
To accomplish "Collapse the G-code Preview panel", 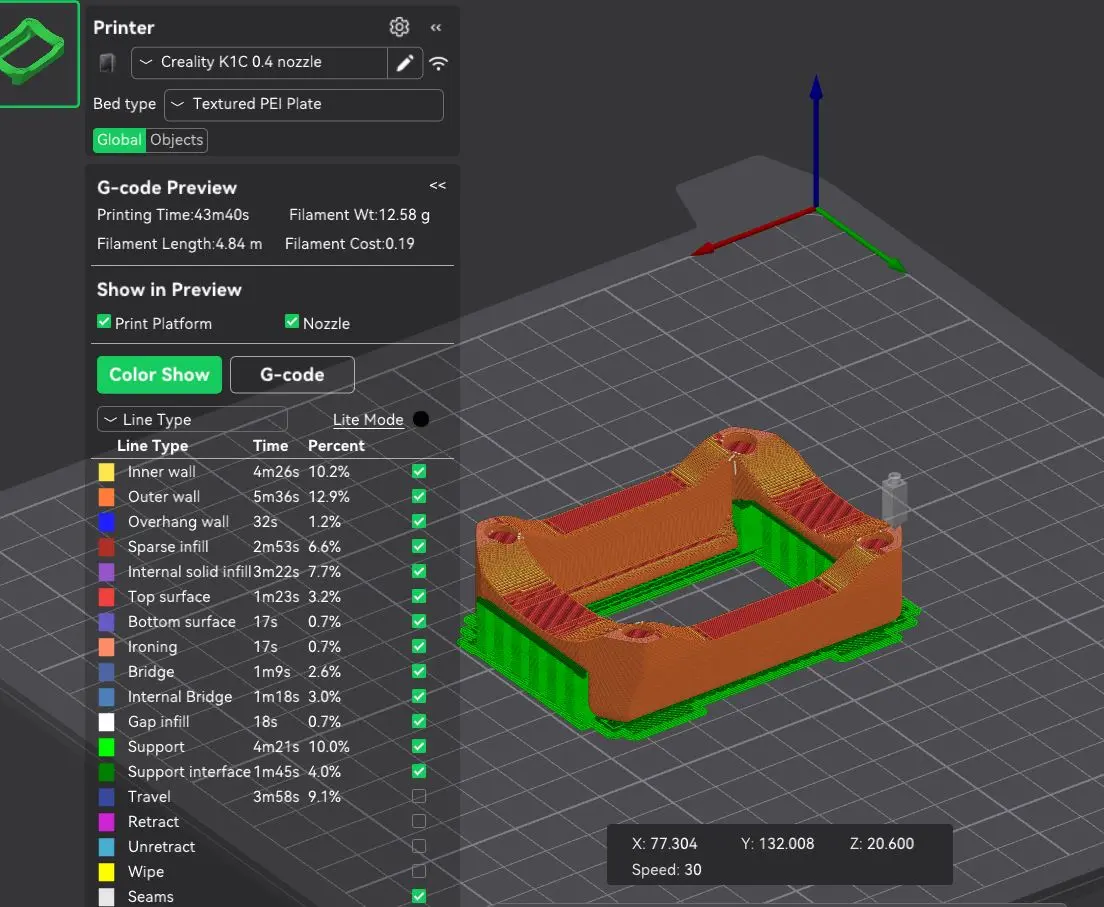I will 437,185.
